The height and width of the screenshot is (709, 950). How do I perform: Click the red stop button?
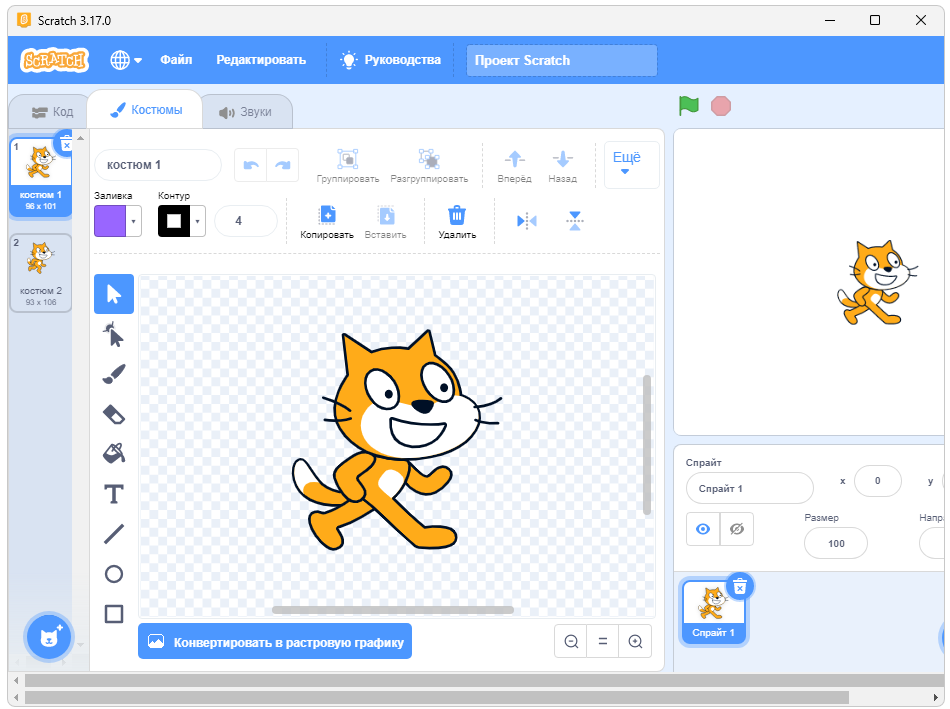pos(721,106)
